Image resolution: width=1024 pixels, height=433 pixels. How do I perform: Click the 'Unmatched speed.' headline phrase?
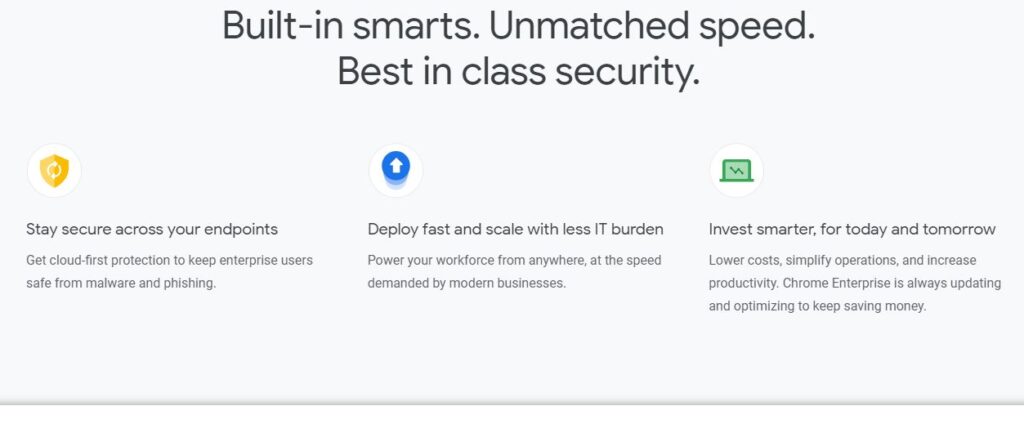point(652,25)
